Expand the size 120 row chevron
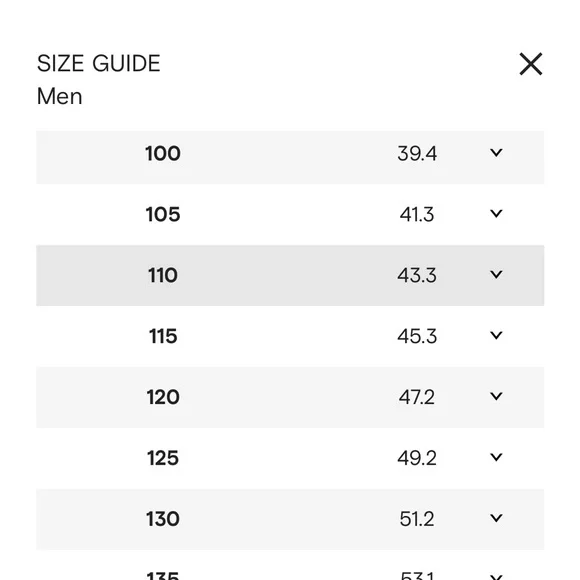The width and height of the screenshot is (580, 580). pyautogui.click(x=496, y=396)
